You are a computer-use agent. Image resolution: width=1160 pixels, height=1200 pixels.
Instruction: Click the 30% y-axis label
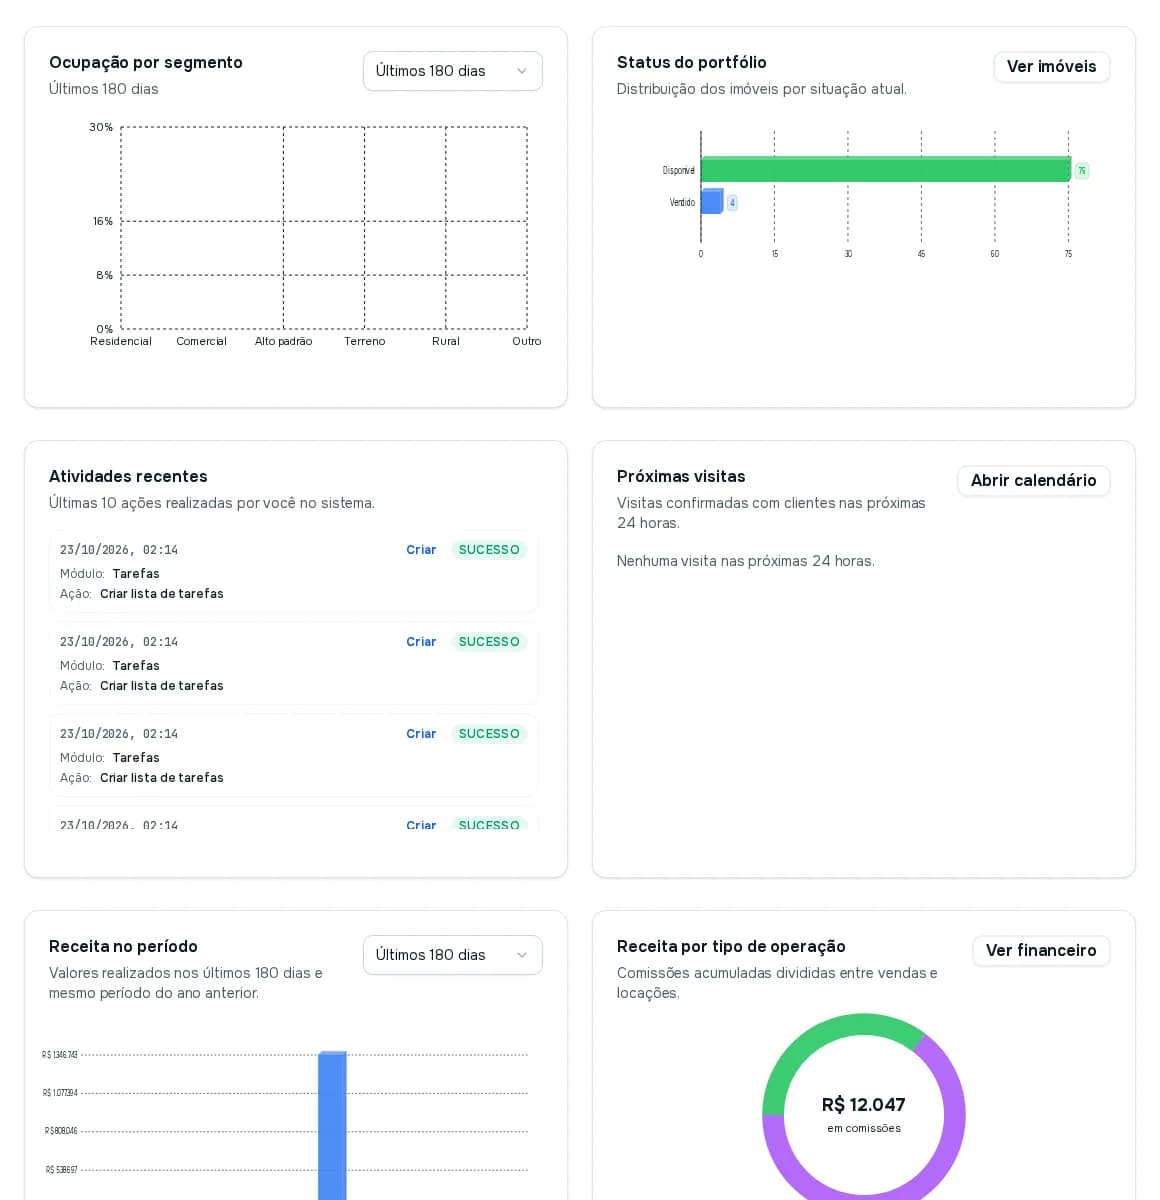[x=101, y=128]
